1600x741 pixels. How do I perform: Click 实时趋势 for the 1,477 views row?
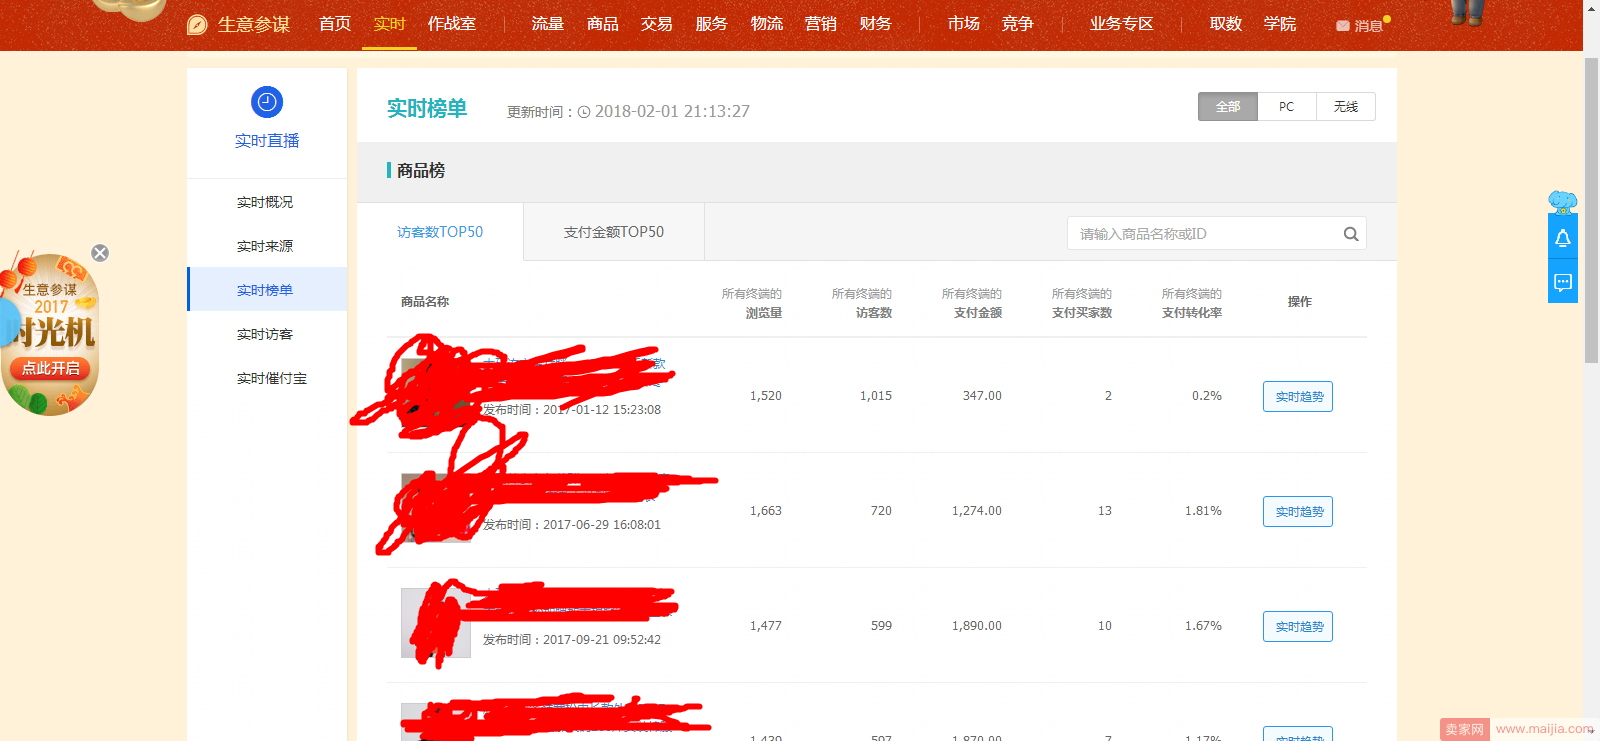(1298, 627)
